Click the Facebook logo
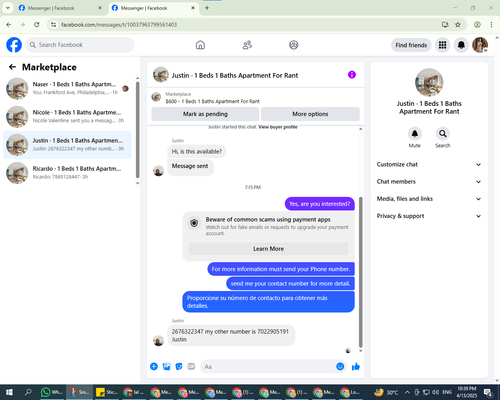The width and height of the screenshot is (500, 400). click(x=14, y=45)
